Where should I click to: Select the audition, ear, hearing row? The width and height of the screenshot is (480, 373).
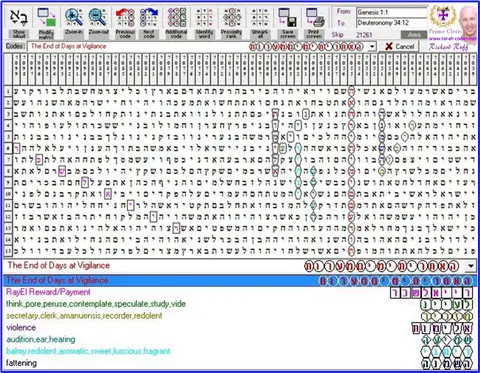pyautogui.click(x=240, y=339)
